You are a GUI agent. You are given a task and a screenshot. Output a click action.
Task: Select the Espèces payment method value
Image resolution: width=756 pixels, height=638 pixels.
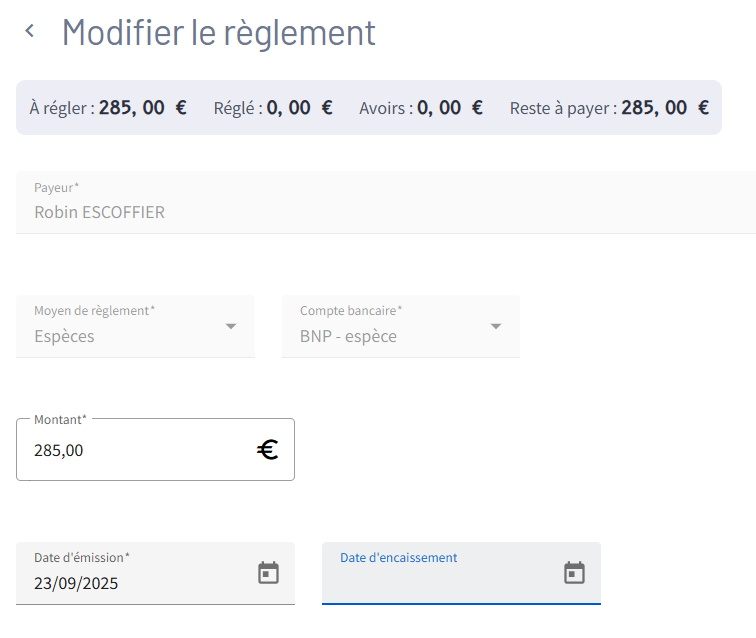point(65,336)
